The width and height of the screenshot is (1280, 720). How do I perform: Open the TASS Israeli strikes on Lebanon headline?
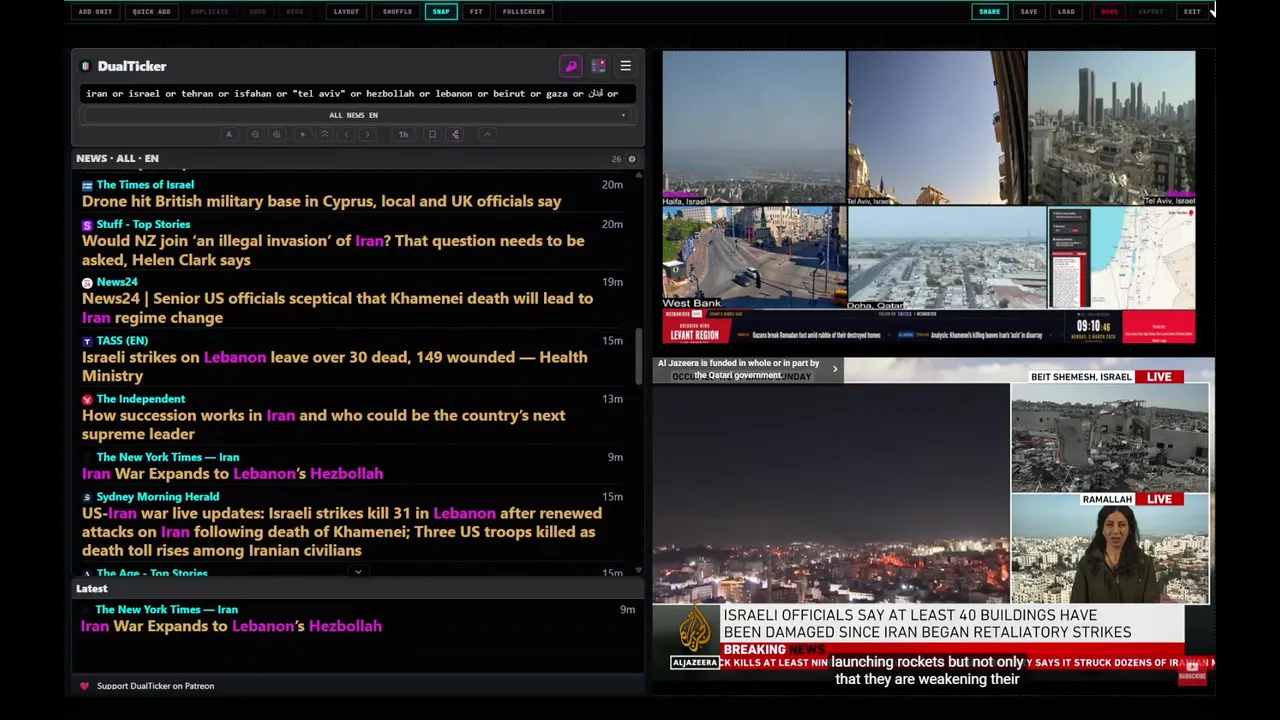[334, 366]
